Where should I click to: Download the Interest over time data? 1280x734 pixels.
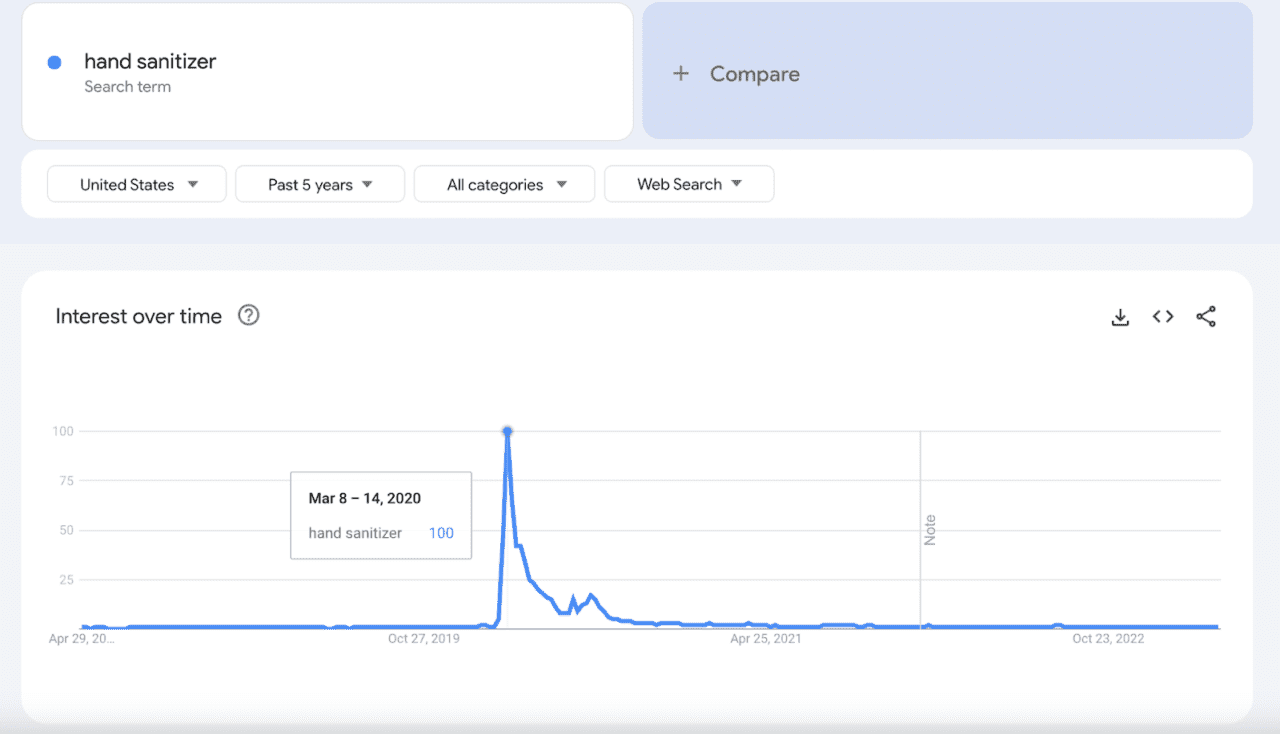(x=1120, y=317)
